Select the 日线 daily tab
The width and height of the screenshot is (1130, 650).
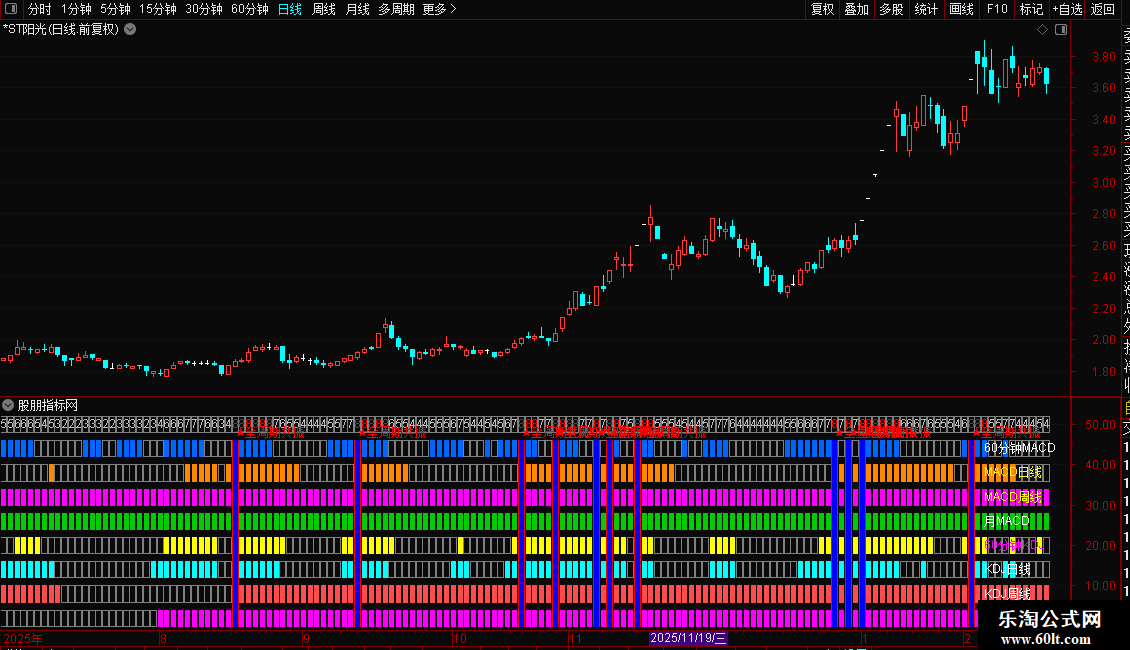click(x=290, y=9)
